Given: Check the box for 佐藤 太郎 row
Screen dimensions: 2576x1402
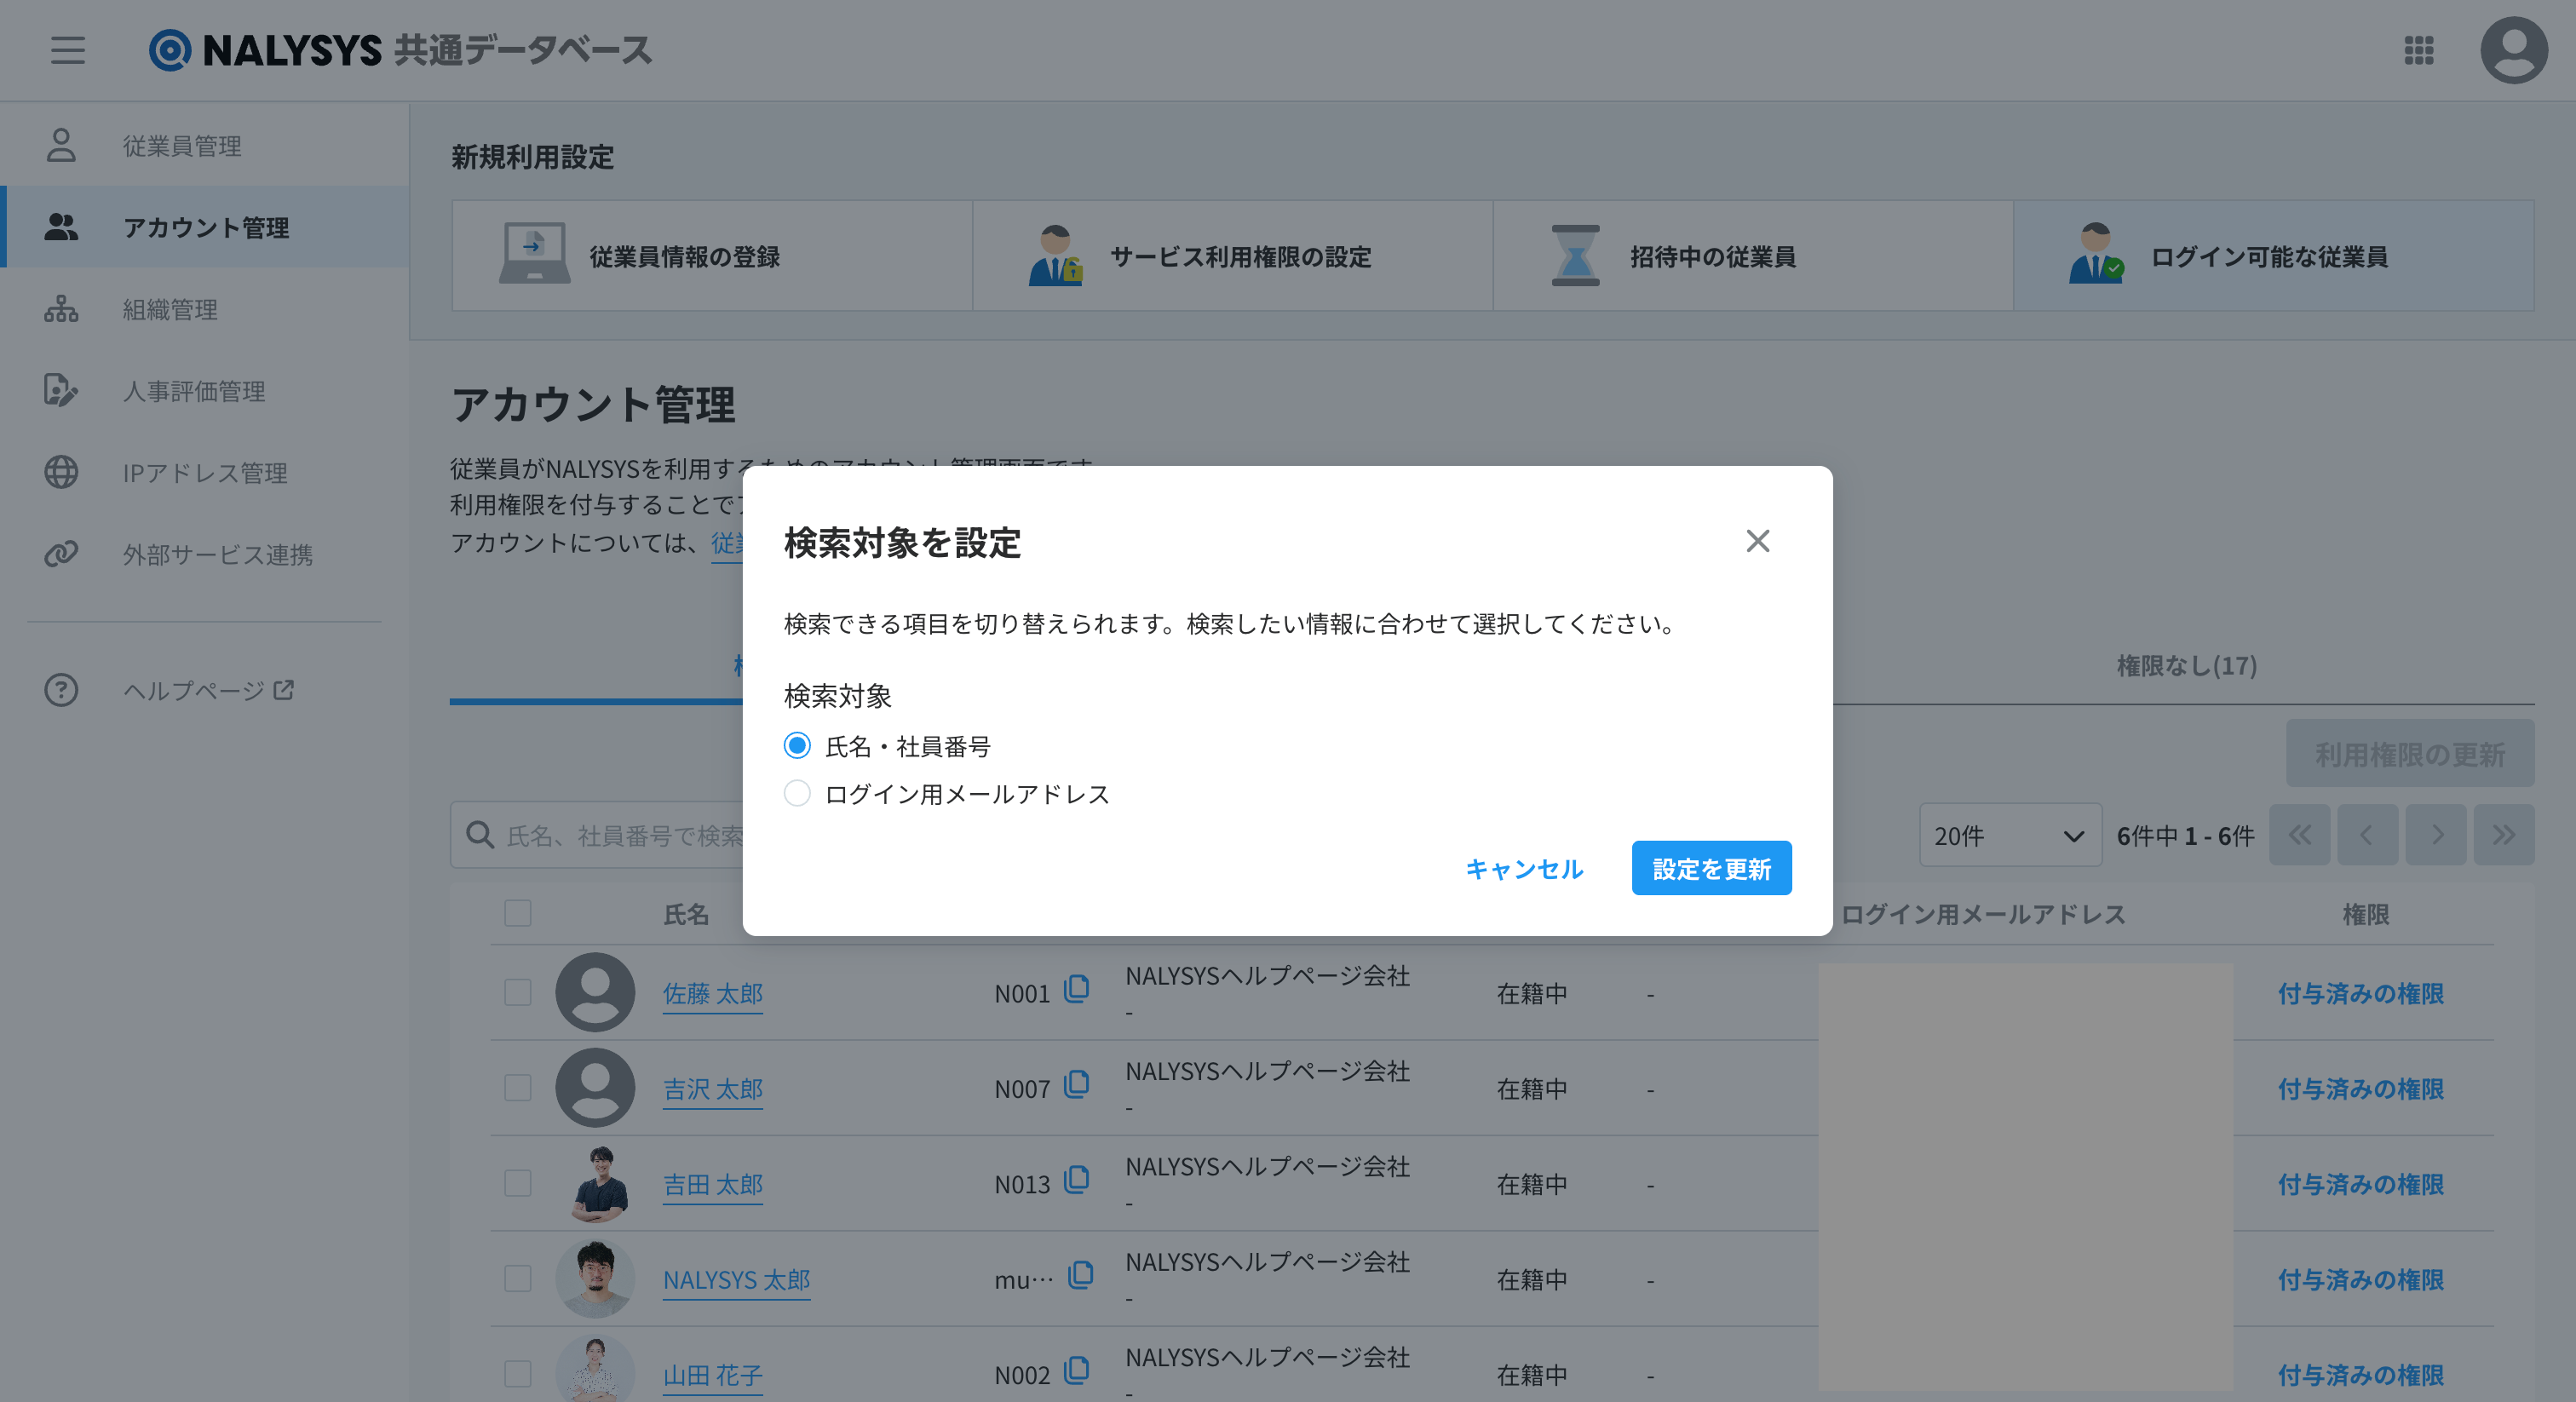Looking at the screenshot, I should (518, 992).
